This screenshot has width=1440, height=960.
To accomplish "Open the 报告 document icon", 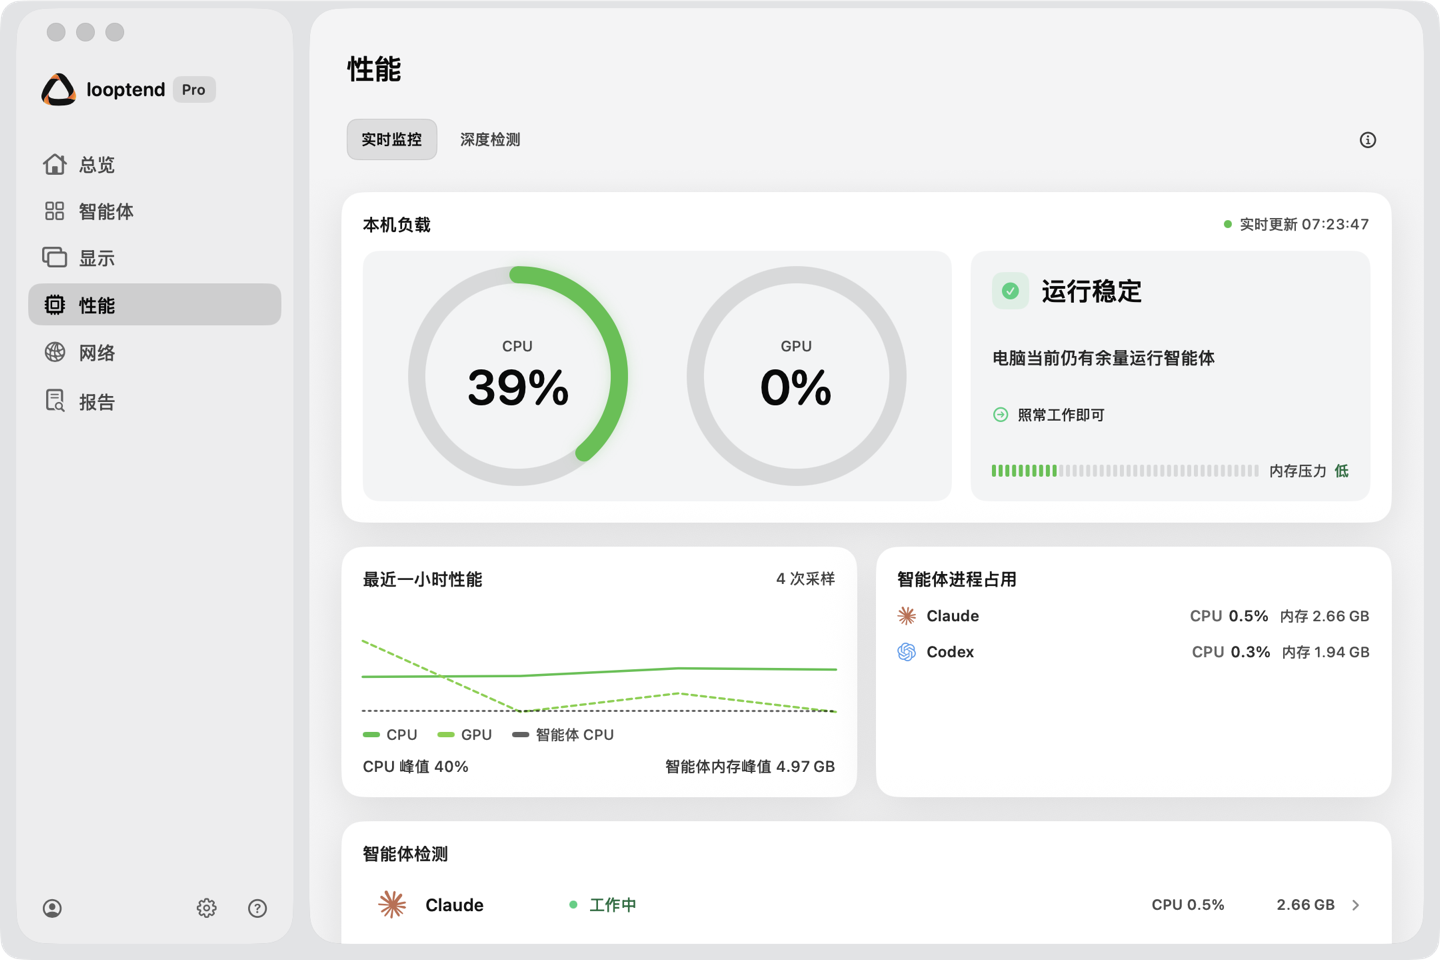I will pyautogui.click(x=55, y=401).
